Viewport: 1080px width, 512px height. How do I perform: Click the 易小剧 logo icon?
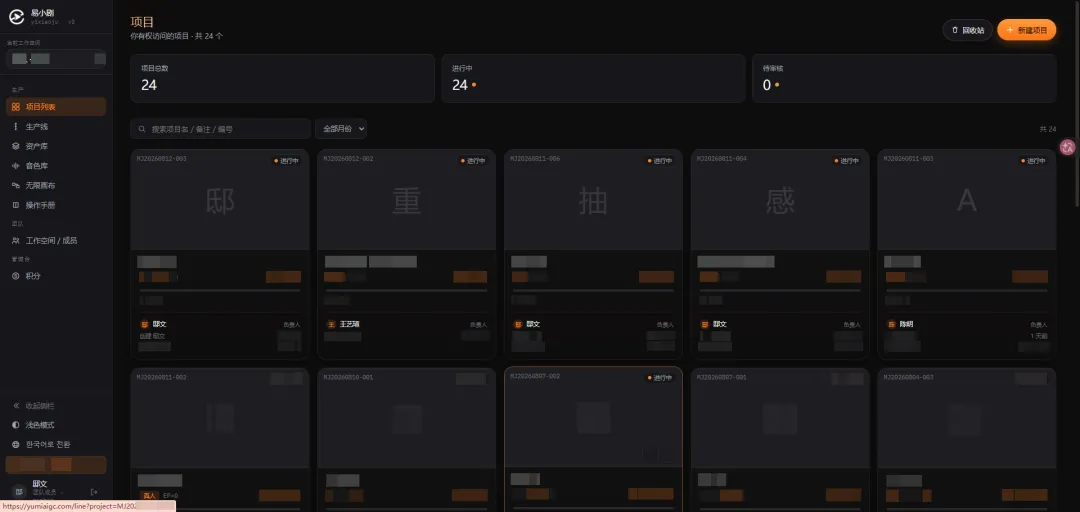[16, 17]
